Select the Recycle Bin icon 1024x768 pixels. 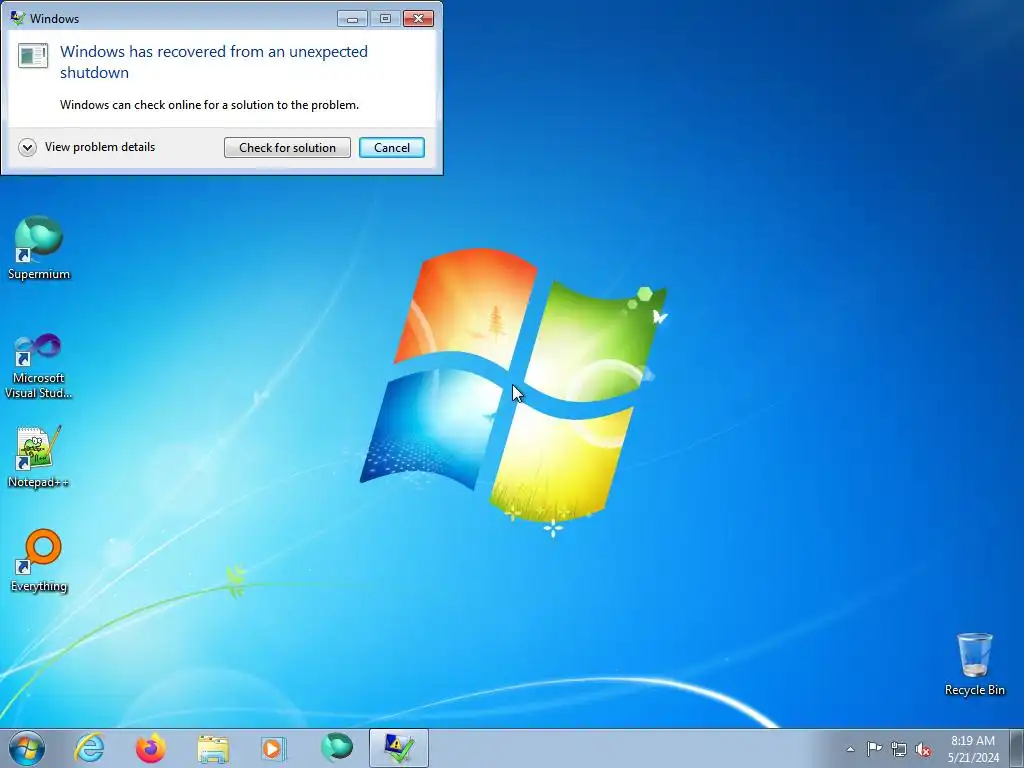coord(974,664)
